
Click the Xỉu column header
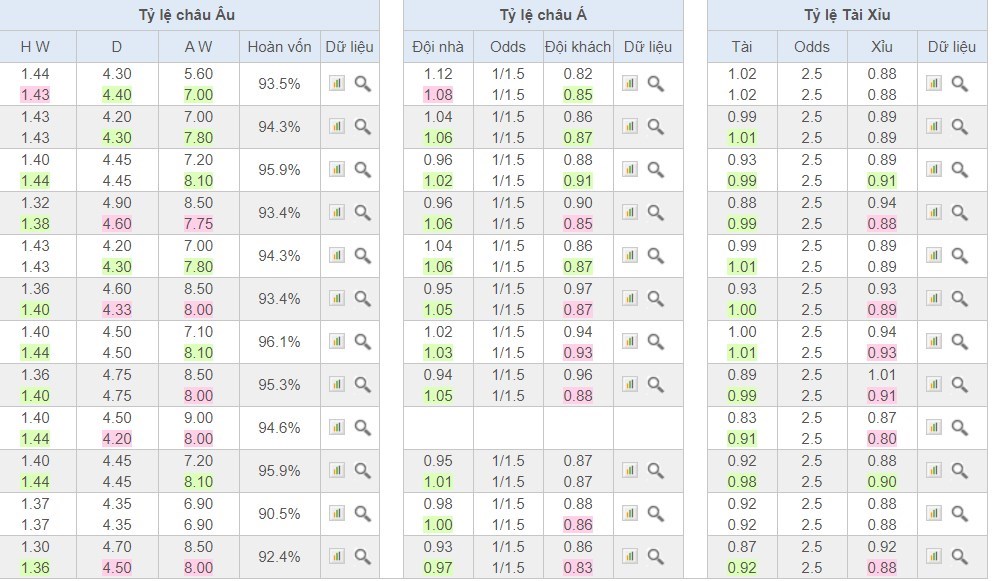[882, 47]
